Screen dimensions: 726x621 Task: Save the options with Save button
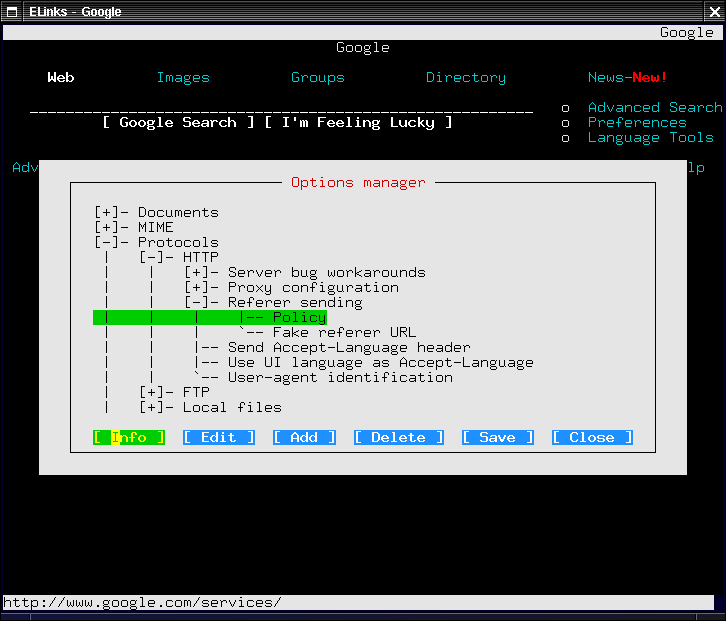(x=498, y=438)
